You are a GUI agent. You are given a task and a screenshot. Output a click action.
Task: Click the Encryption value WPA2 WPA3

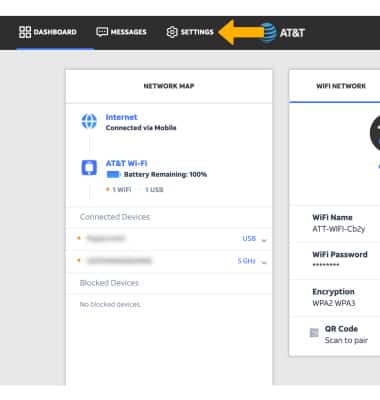coord(334,303)
